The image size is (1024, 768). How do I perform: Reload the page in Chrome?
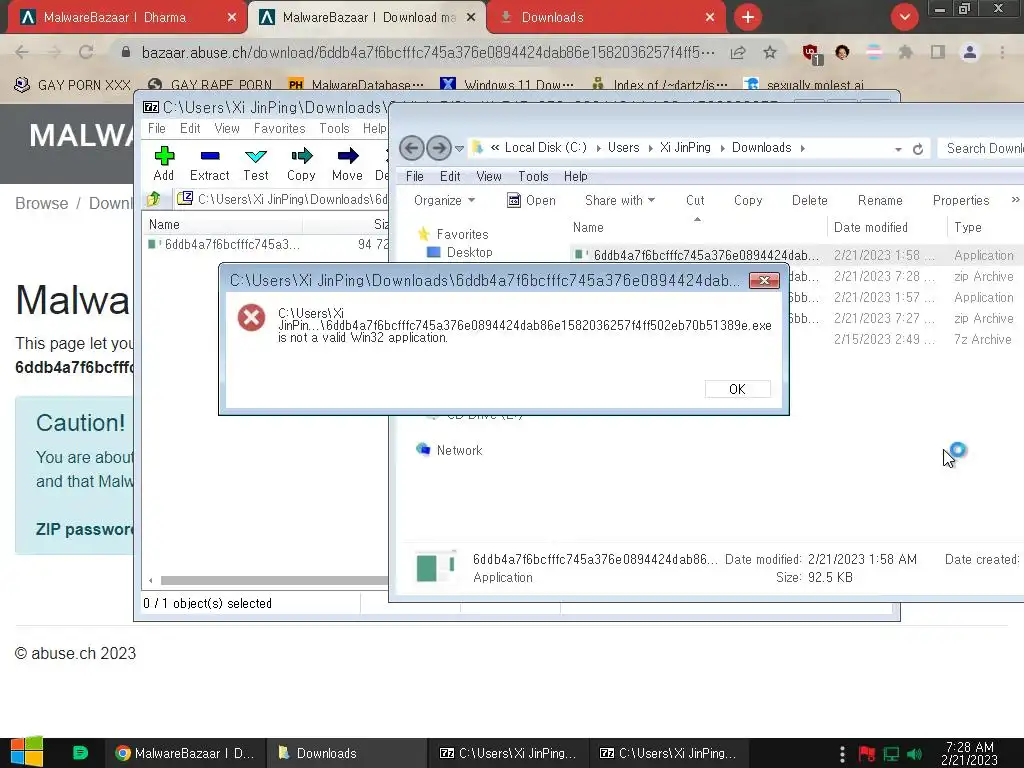tap(86, 52)
